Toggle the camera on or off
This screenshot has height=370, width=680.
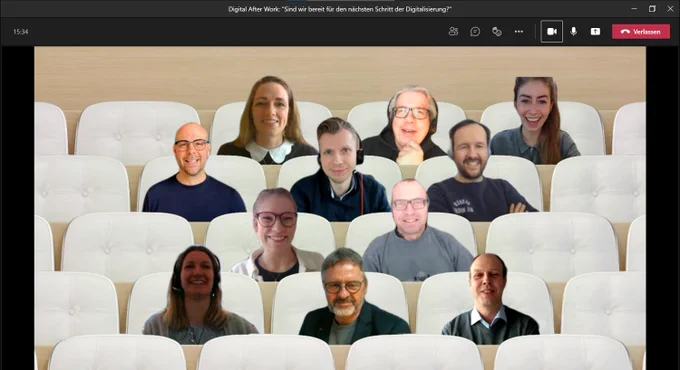tap(552, 31)
